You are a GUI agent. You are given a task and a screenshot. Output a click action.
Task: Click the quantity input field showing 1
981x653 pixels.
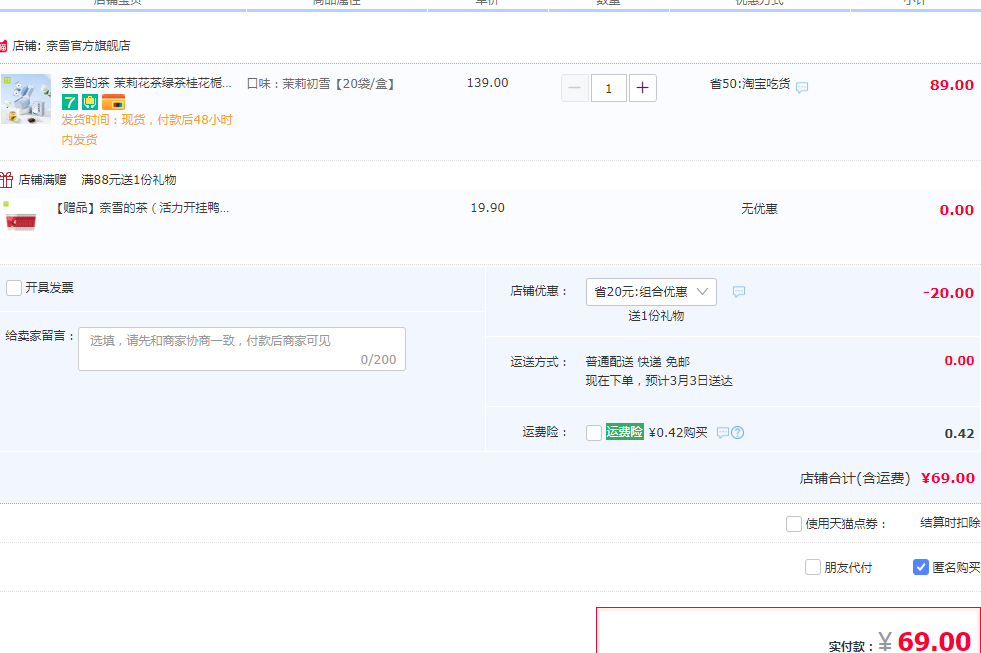click(x=609, y=88)
